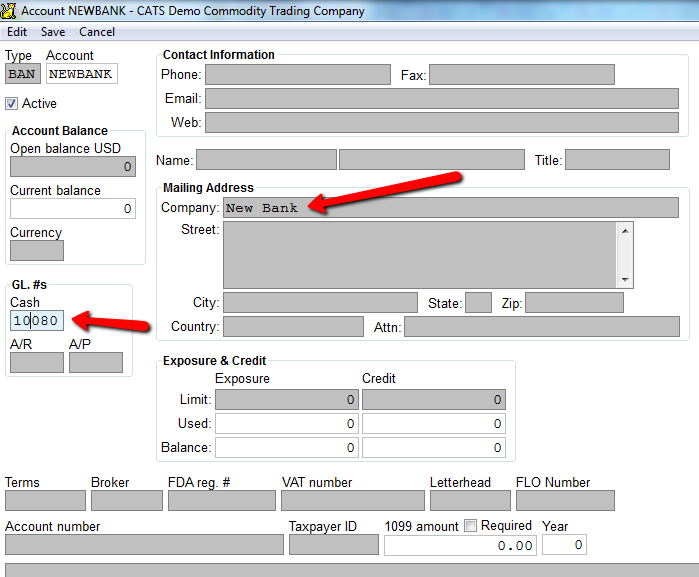Click the Cash GL field showing 10080

tap(37, 321)
